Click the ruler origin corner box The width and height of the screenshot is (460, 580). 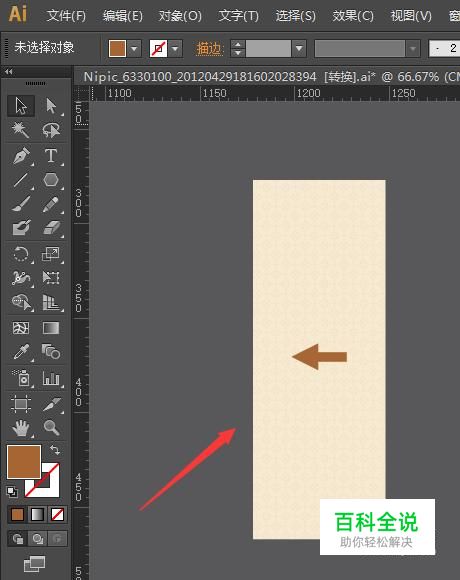(x=81, y=94)
